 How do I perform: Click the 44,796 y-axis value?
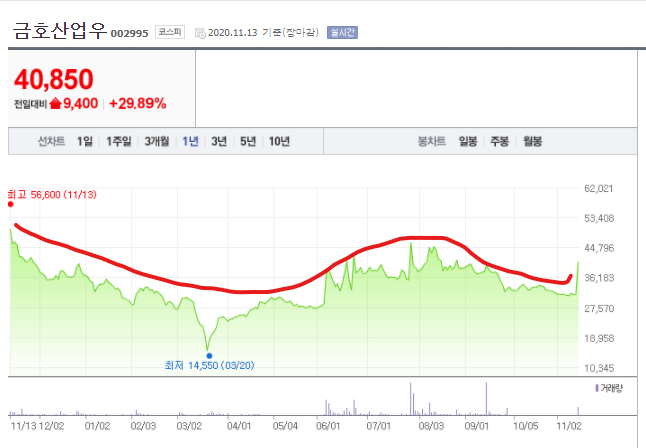point(599,248)
